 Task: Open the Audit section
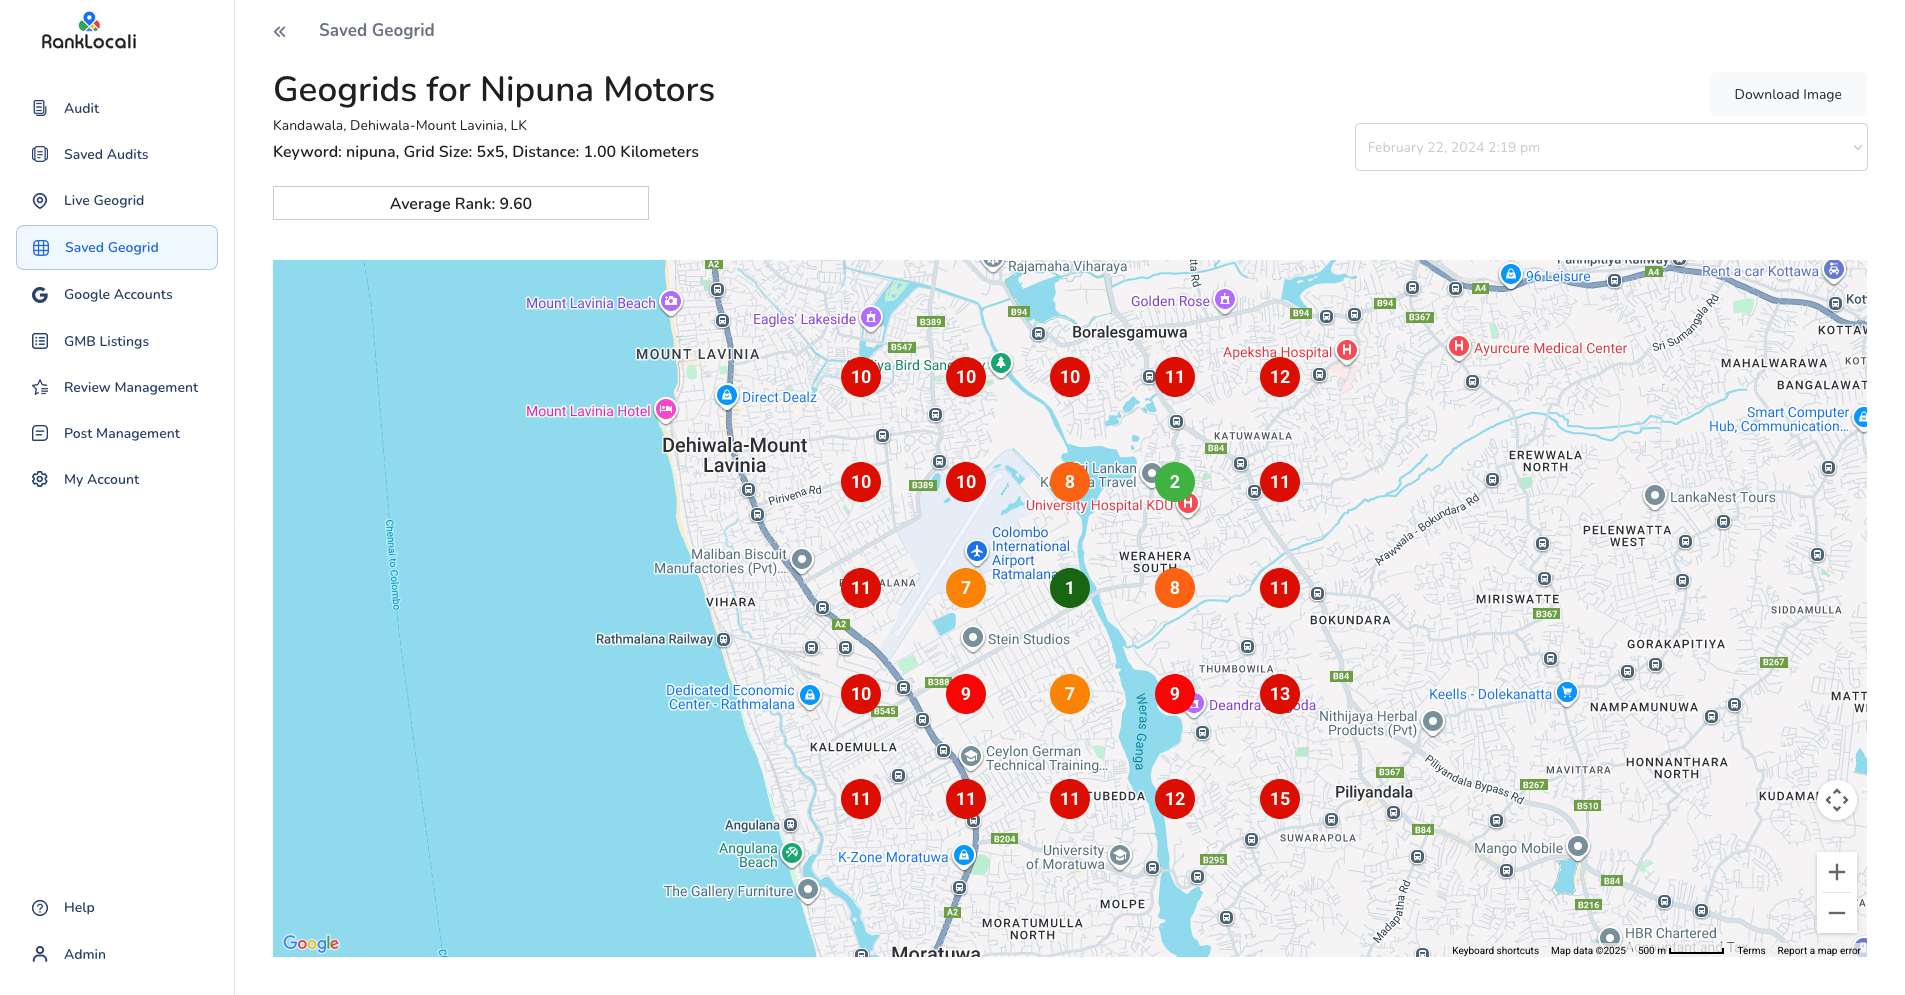pyautogui.click(x=81, y=108)
